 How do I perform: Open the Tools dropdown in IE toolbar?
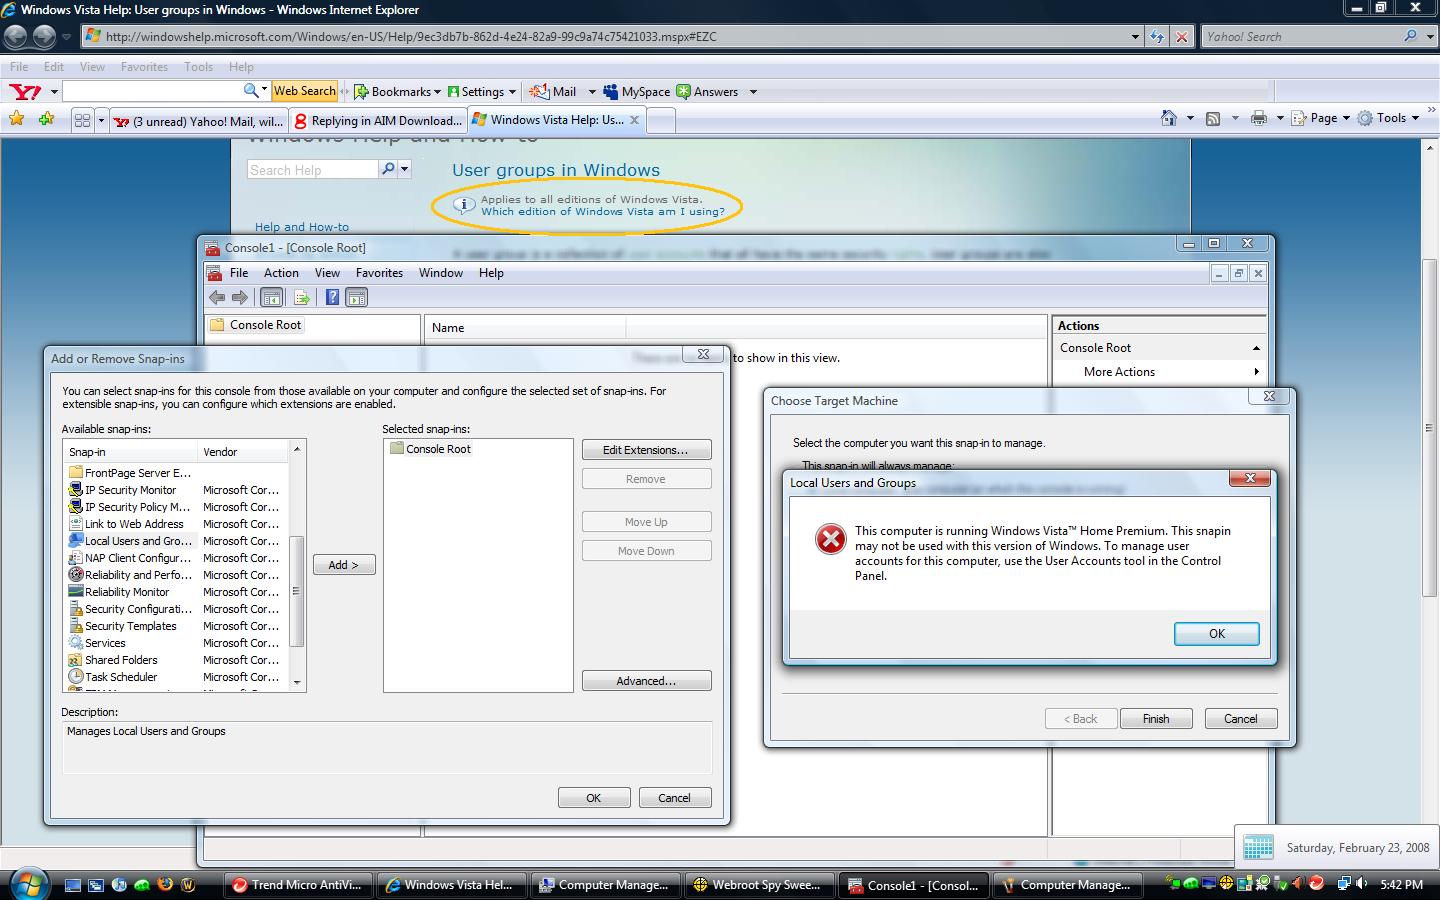click(1389, 118)
